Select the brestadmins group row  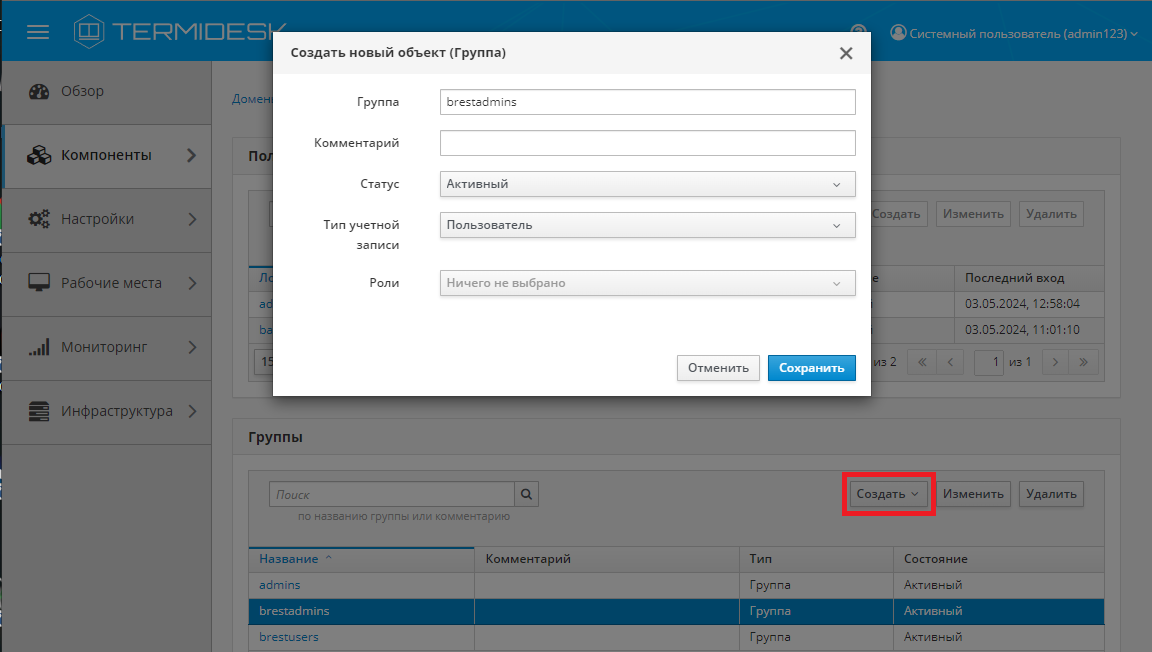coord(676,612)
